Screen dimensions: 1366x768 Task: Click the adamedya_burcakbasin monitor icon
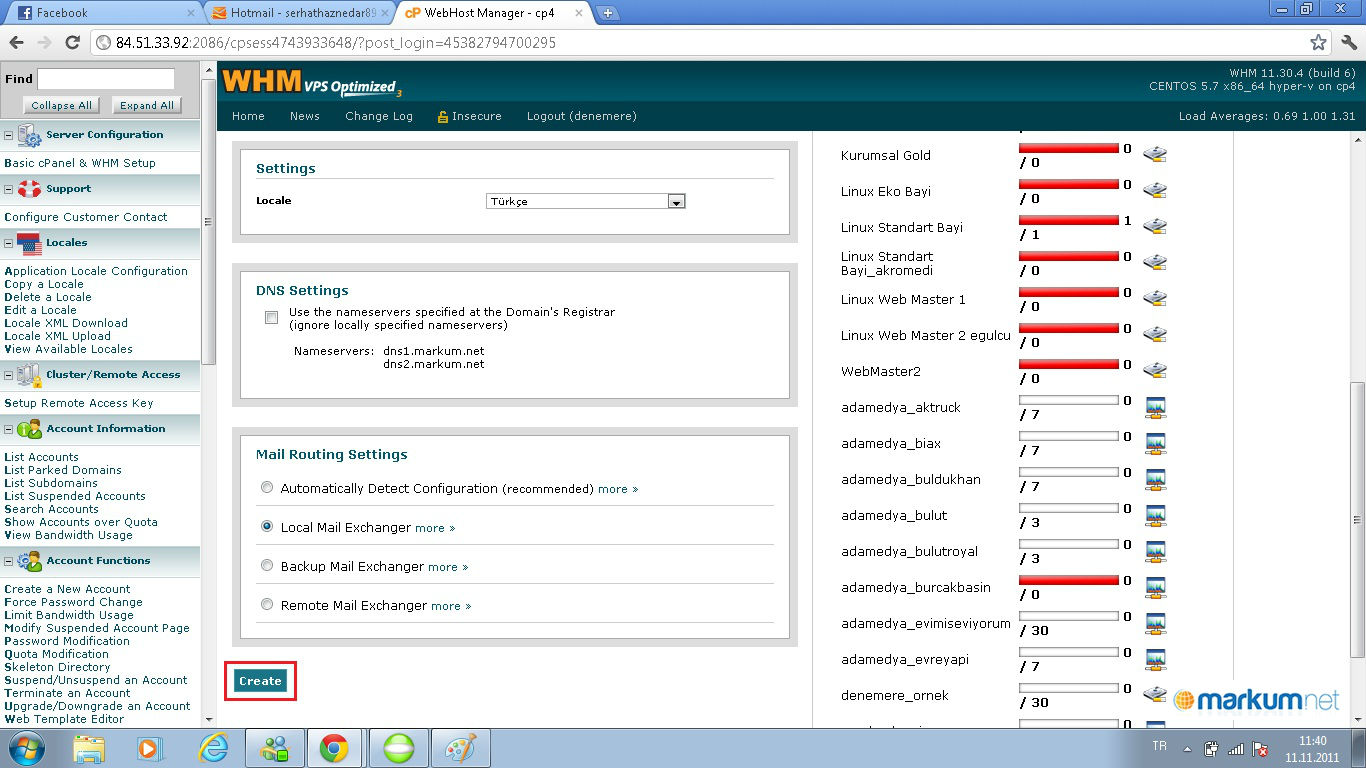1155,587
